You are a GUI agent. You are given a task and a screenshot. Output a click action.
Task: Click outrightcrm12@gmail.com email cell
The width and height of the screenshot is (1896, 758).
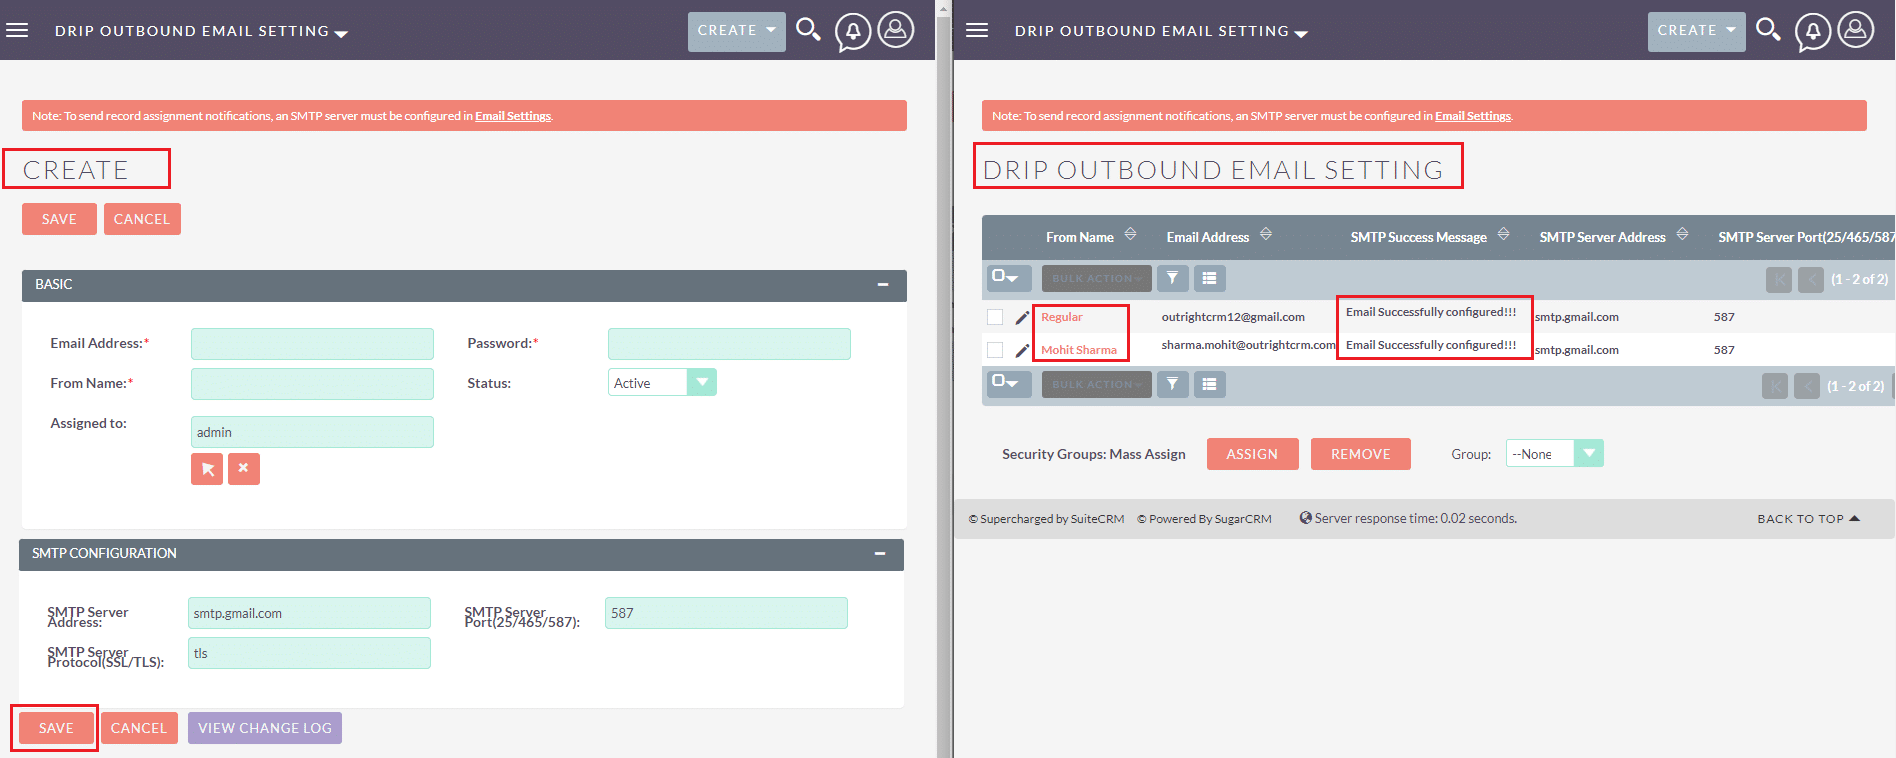click(1233, 317)
